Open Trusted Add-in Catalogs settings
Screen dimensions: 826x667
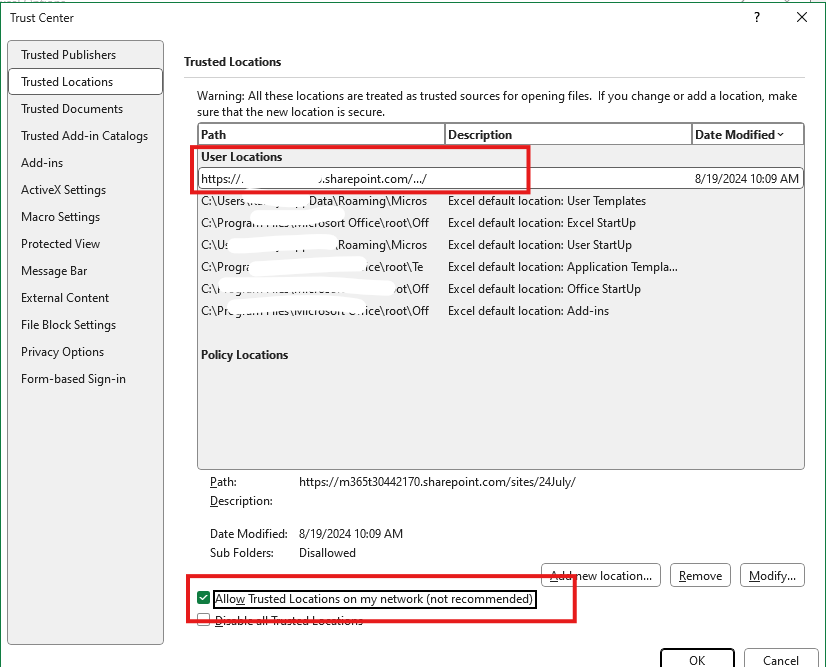pos(84,136)
